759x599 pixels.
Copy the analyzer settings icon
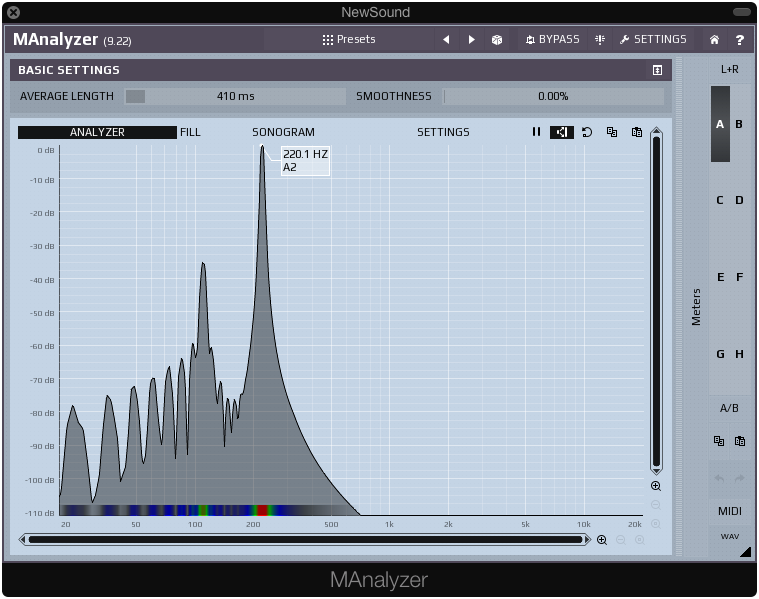tap(612, 132)
